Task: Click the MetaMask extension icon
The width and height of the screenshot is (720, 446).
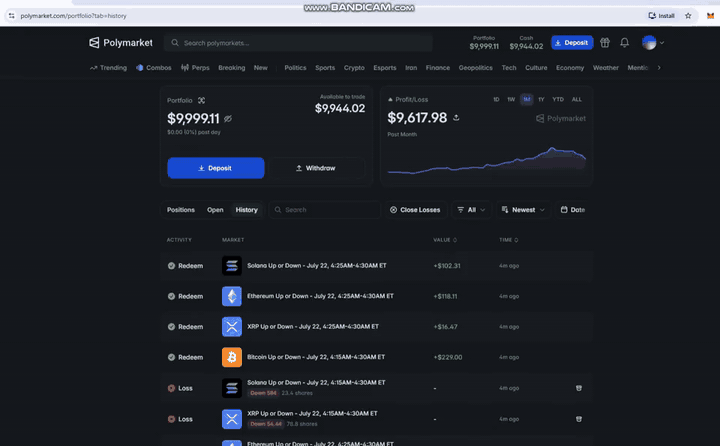Action: pos(710,16)
